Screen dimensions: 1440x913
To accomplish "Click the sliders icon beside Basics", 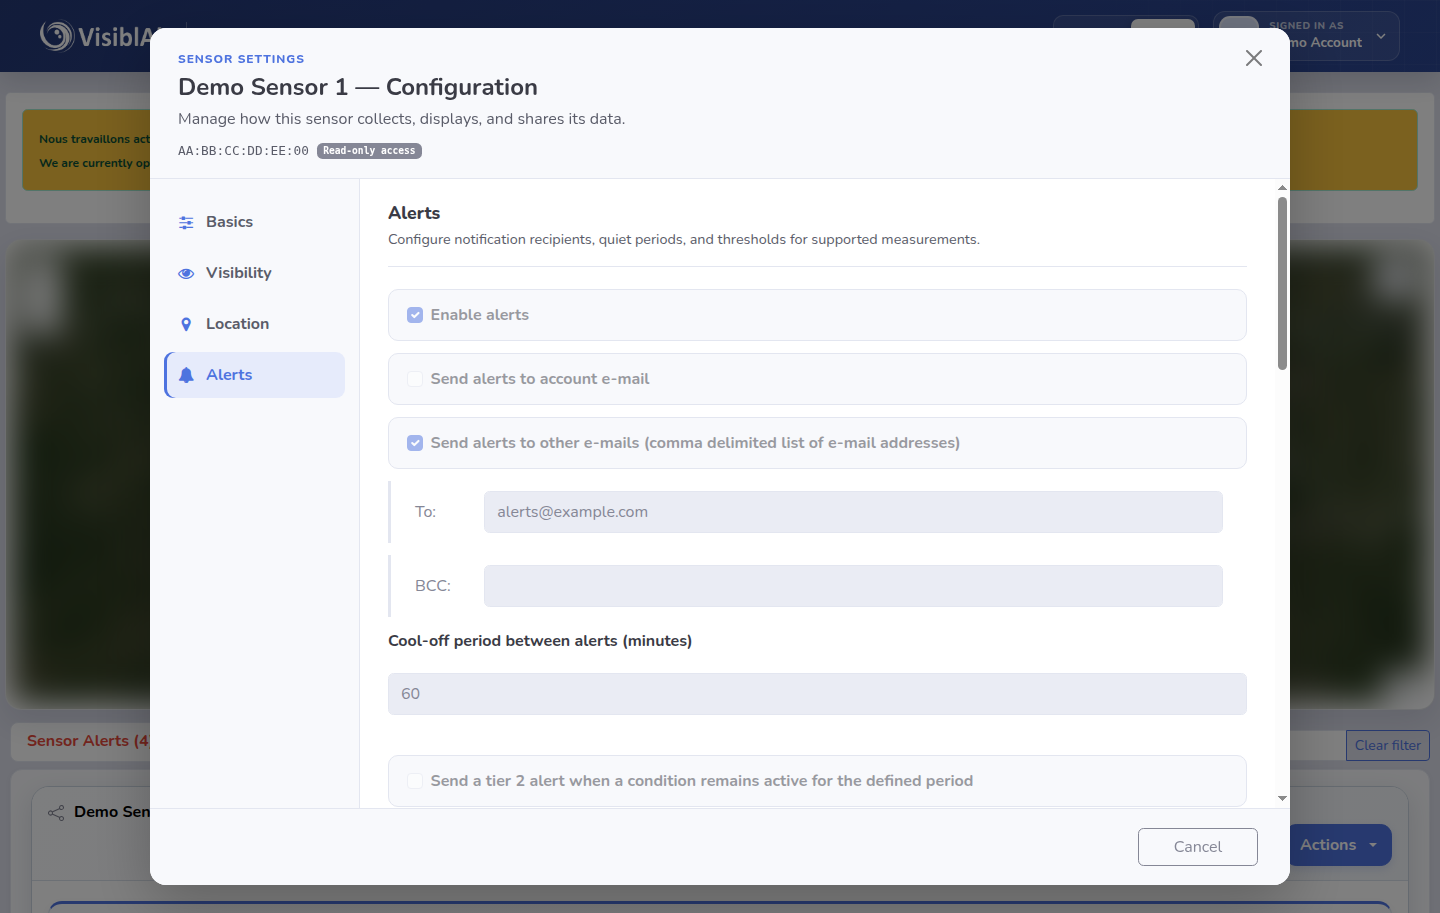I will click(186, 223).
